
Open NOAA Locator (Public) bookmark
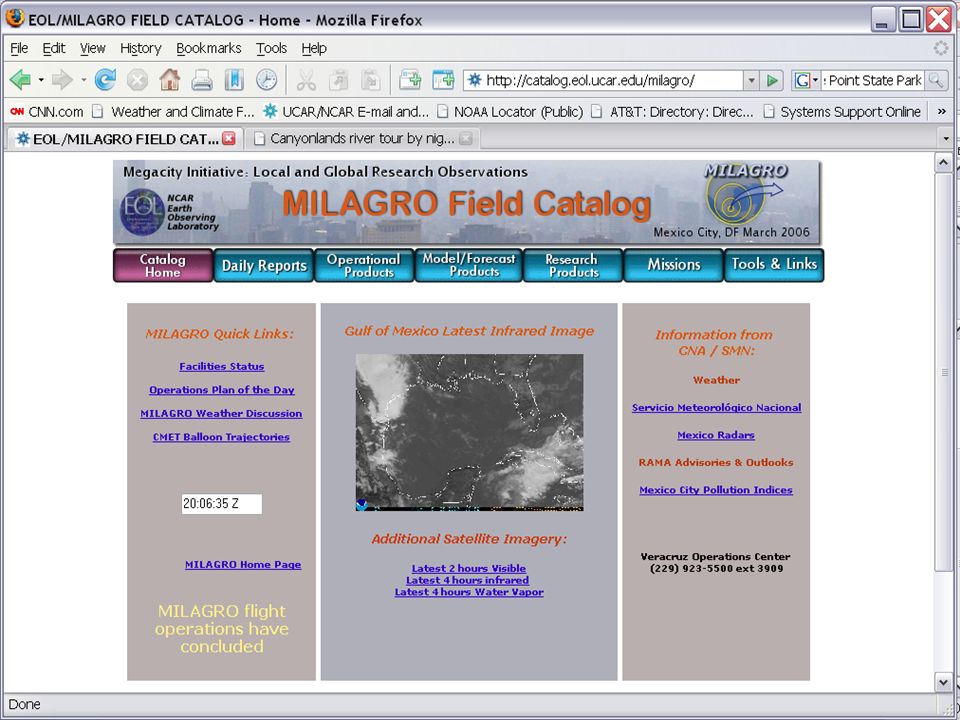pos(510,112)
